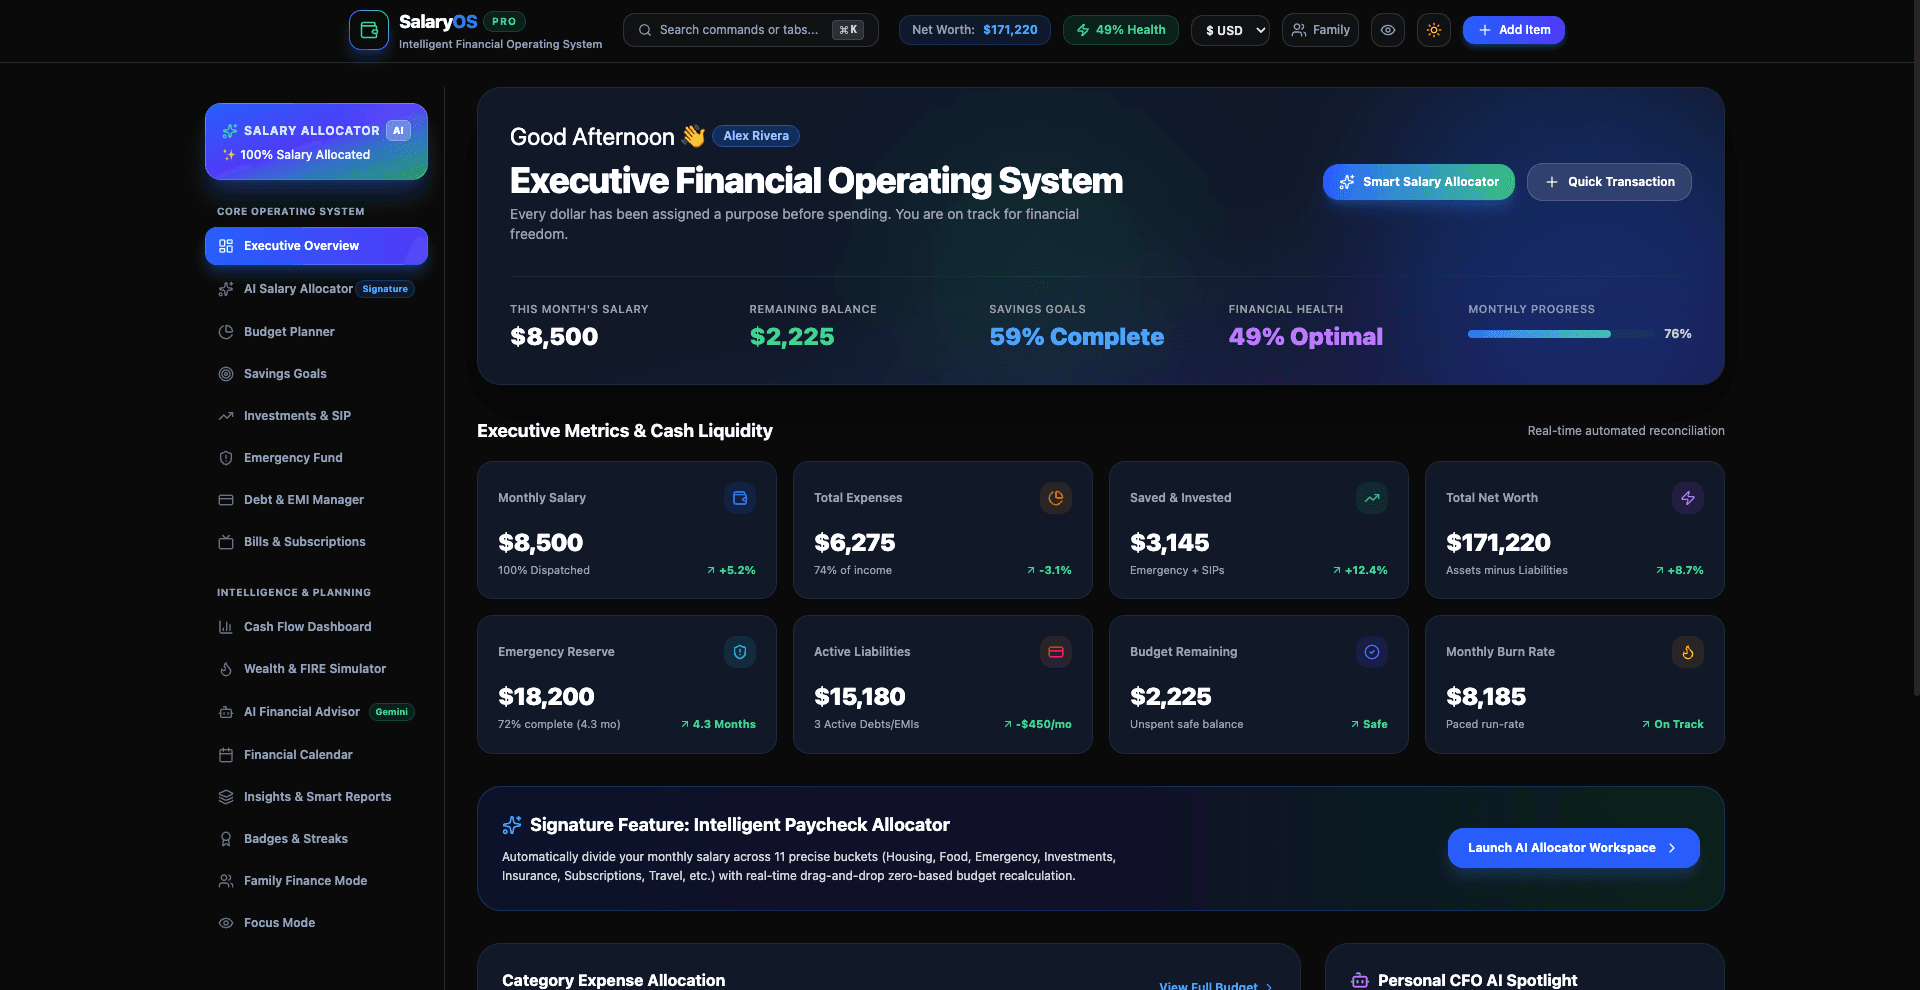1920x990 pixels.
Task: Click the Cash Flow Dashboard chart icon
Action: click(x=226, y=627)
